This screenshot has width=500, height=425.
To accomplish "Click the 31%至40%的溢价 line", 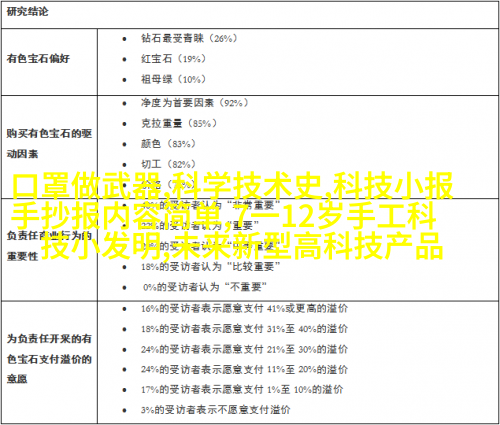I will 244,329.
